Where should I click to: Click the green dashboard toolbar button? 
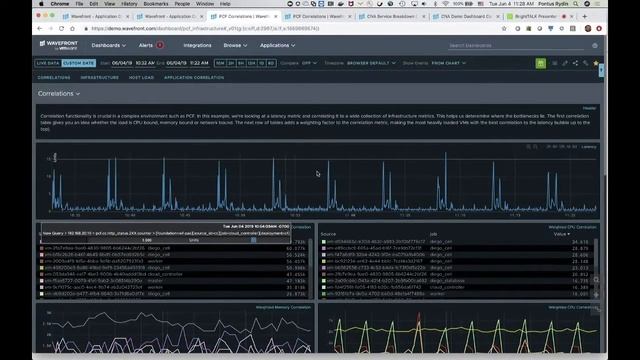(540, 63)
